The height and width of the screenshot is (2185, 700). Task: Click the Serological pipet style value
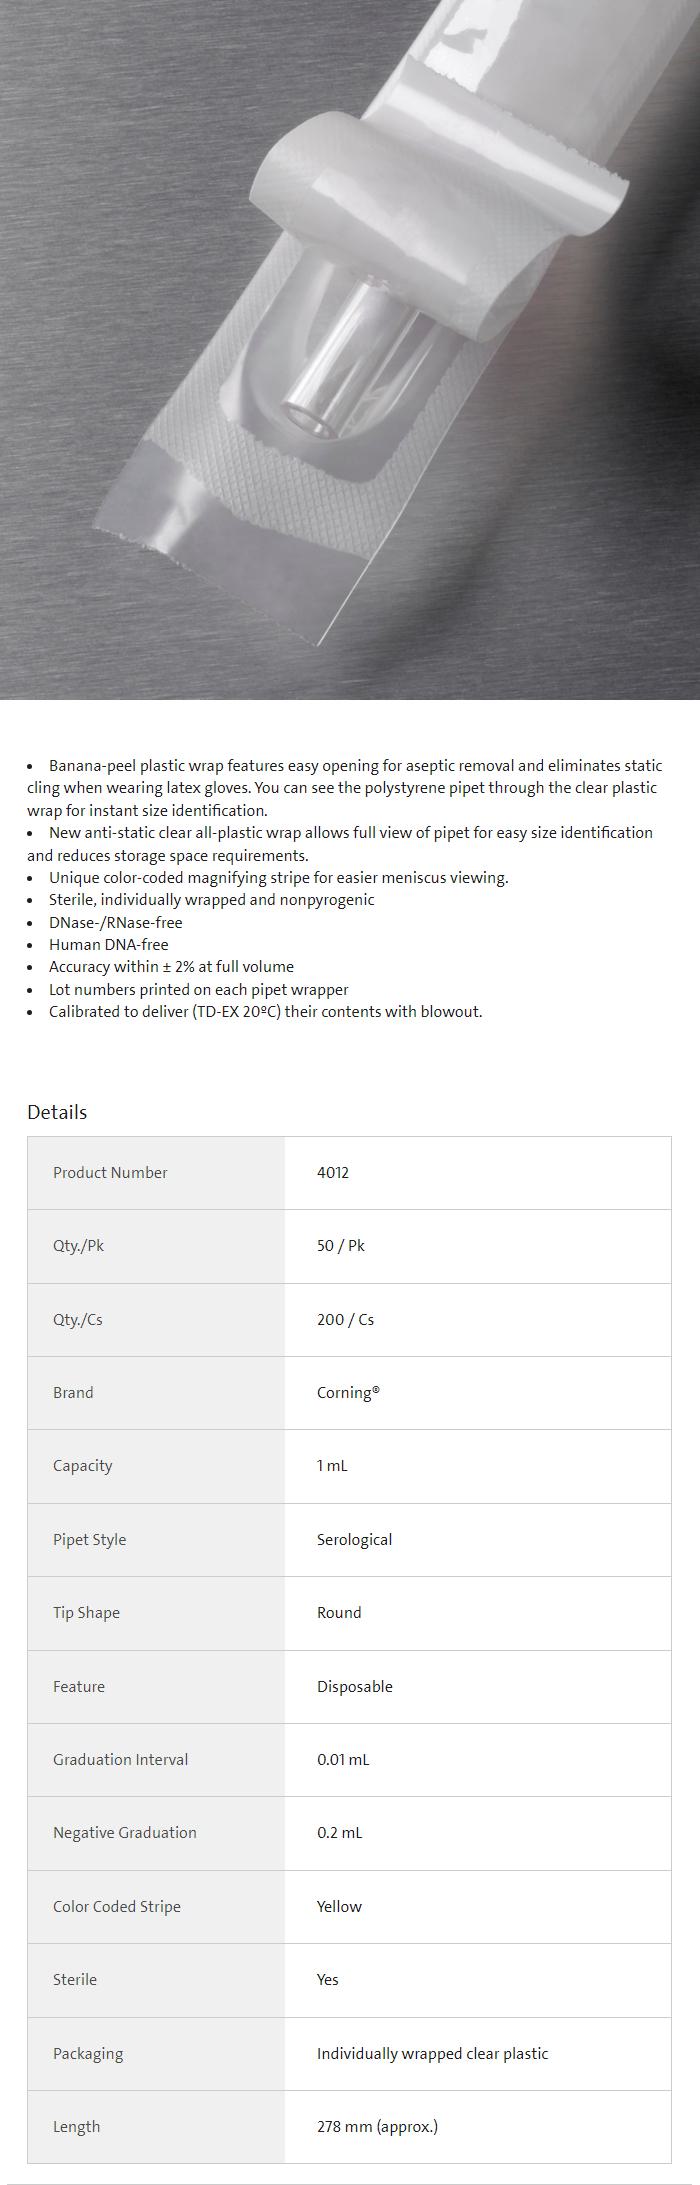354,1539
